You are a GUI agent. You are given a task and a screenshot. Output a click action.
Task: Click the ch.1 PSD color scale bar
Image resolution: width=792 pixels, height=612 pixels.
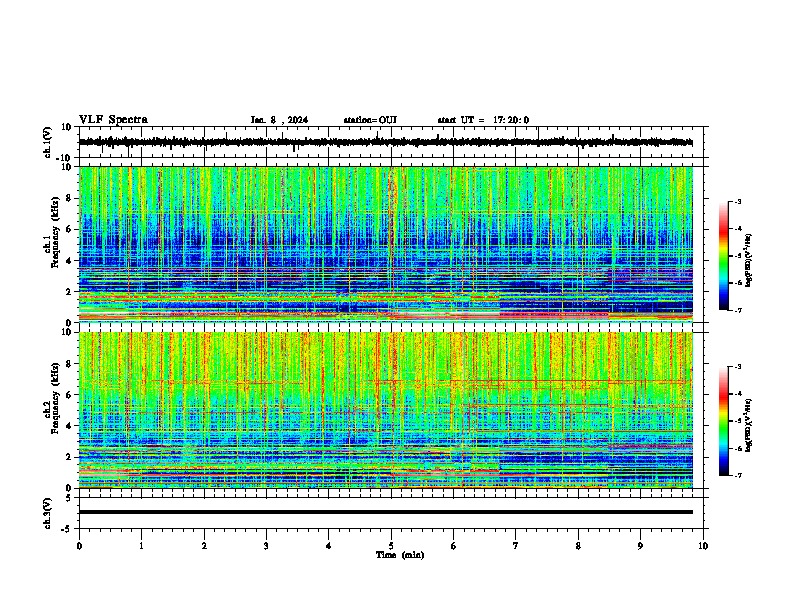(724, 256)
